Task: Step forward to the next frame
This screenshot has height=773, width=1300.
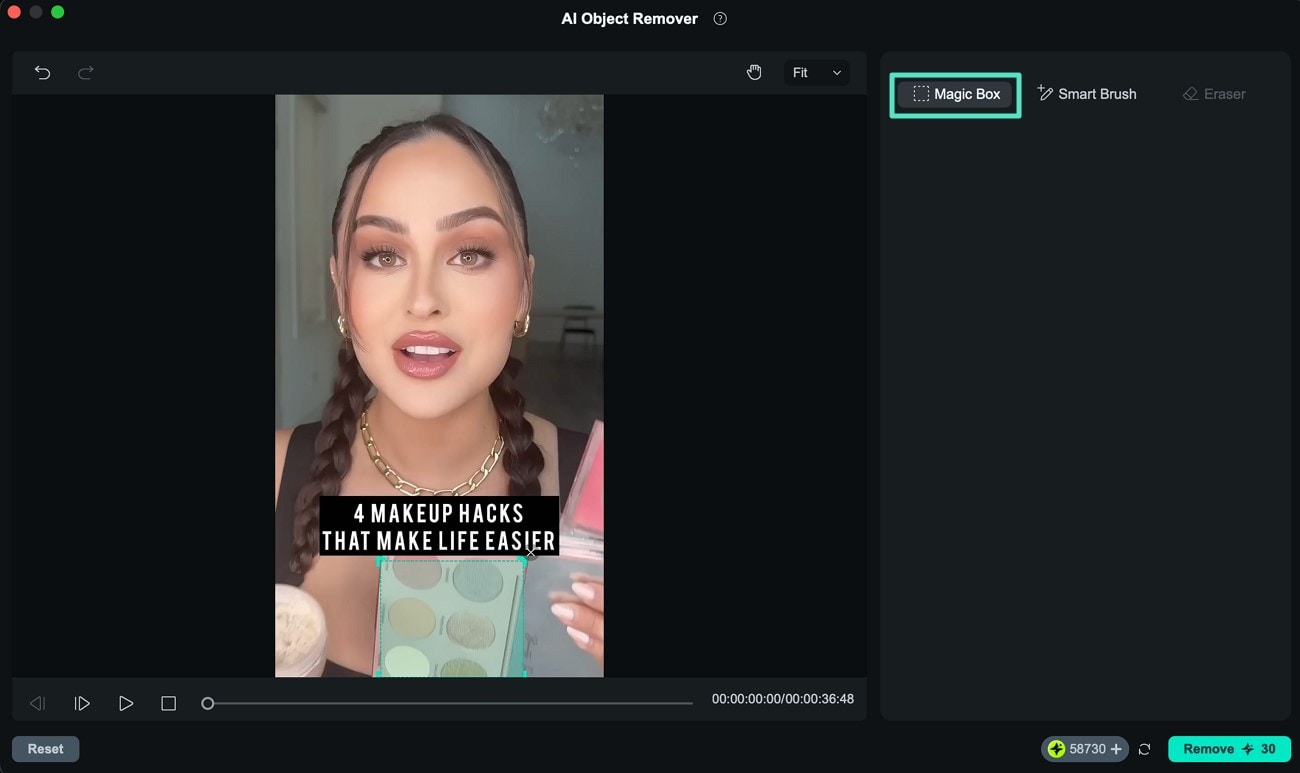Action: (x=82, y=703)
